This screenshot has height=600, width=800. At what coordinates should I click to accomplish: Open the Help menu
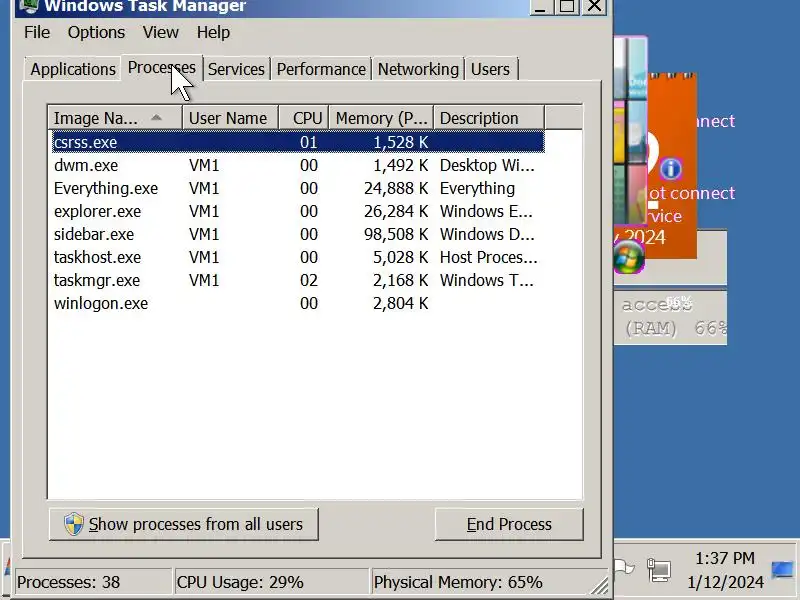pos(213,32)
